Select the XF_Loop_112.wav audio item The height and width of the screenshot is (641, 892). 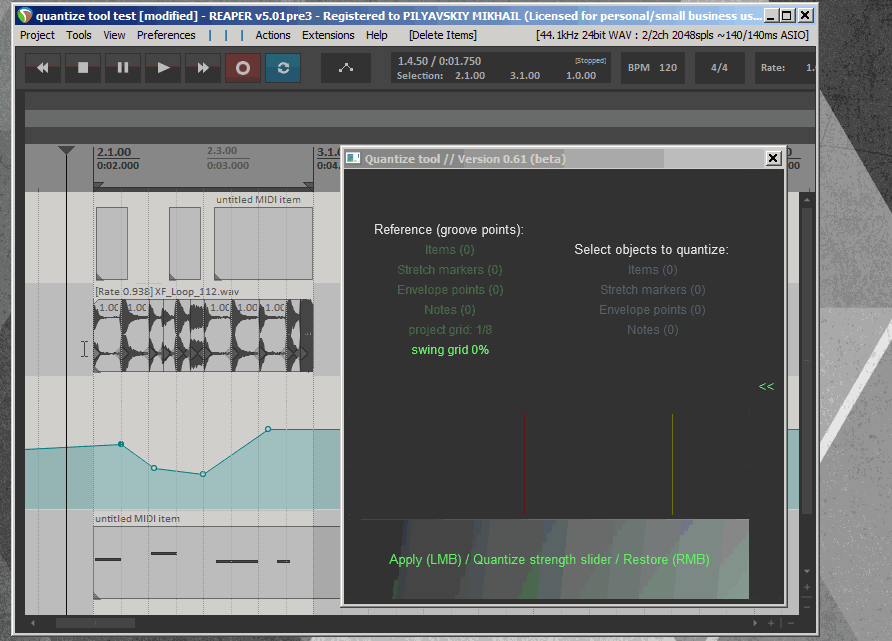[x=203, y=336]
